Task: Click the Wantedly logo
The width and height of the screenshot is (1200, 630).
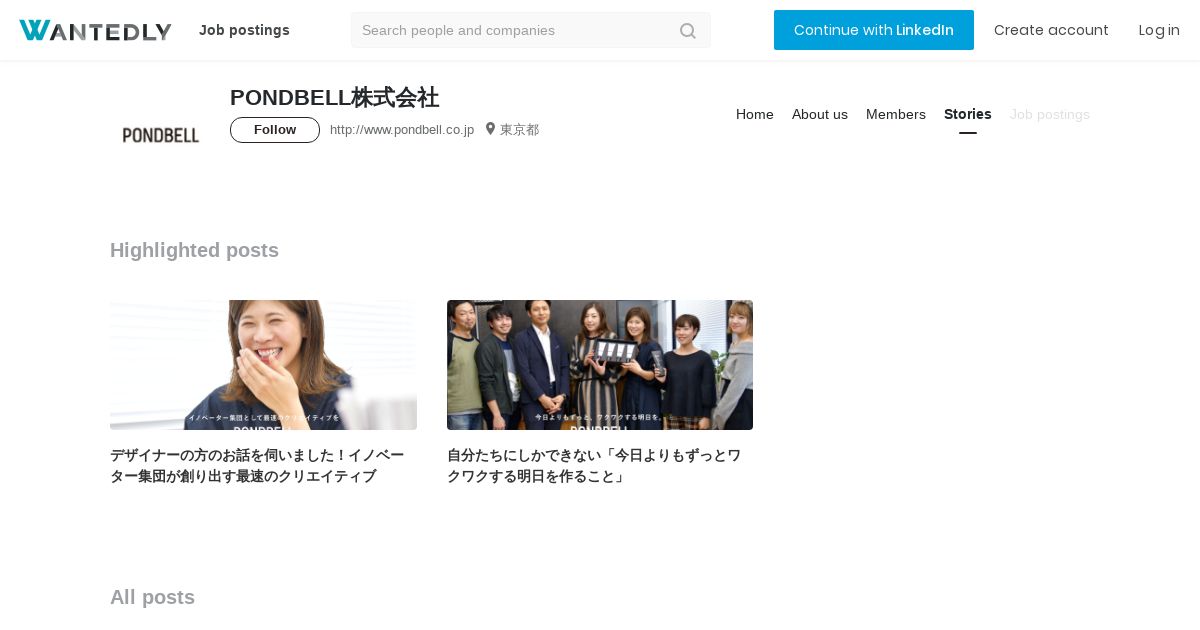Action: coord(95,31)
